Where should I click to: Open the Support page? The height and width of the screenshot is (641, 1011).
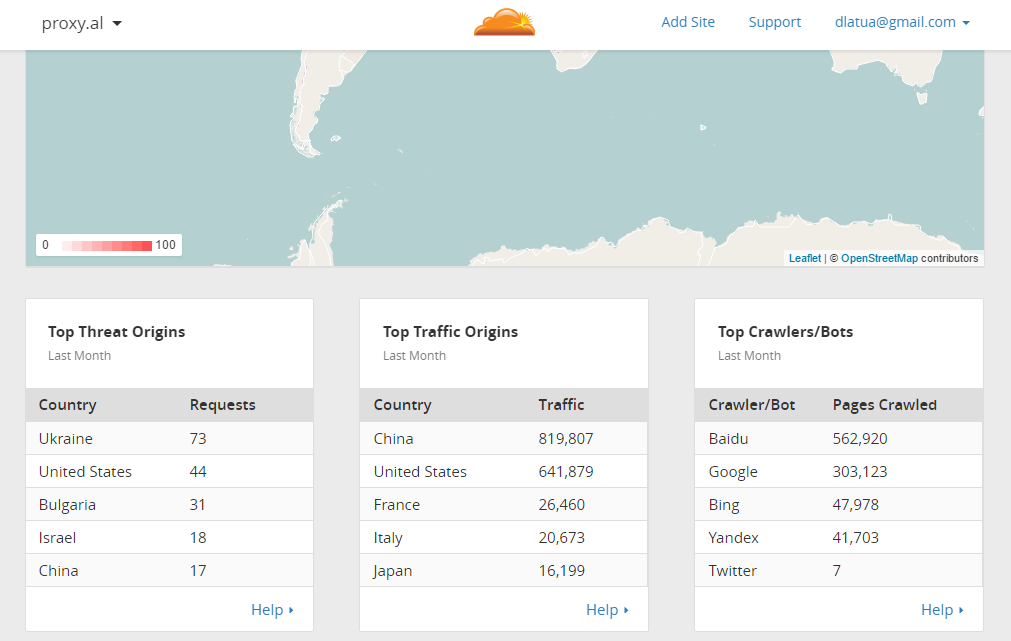point(775,22)
